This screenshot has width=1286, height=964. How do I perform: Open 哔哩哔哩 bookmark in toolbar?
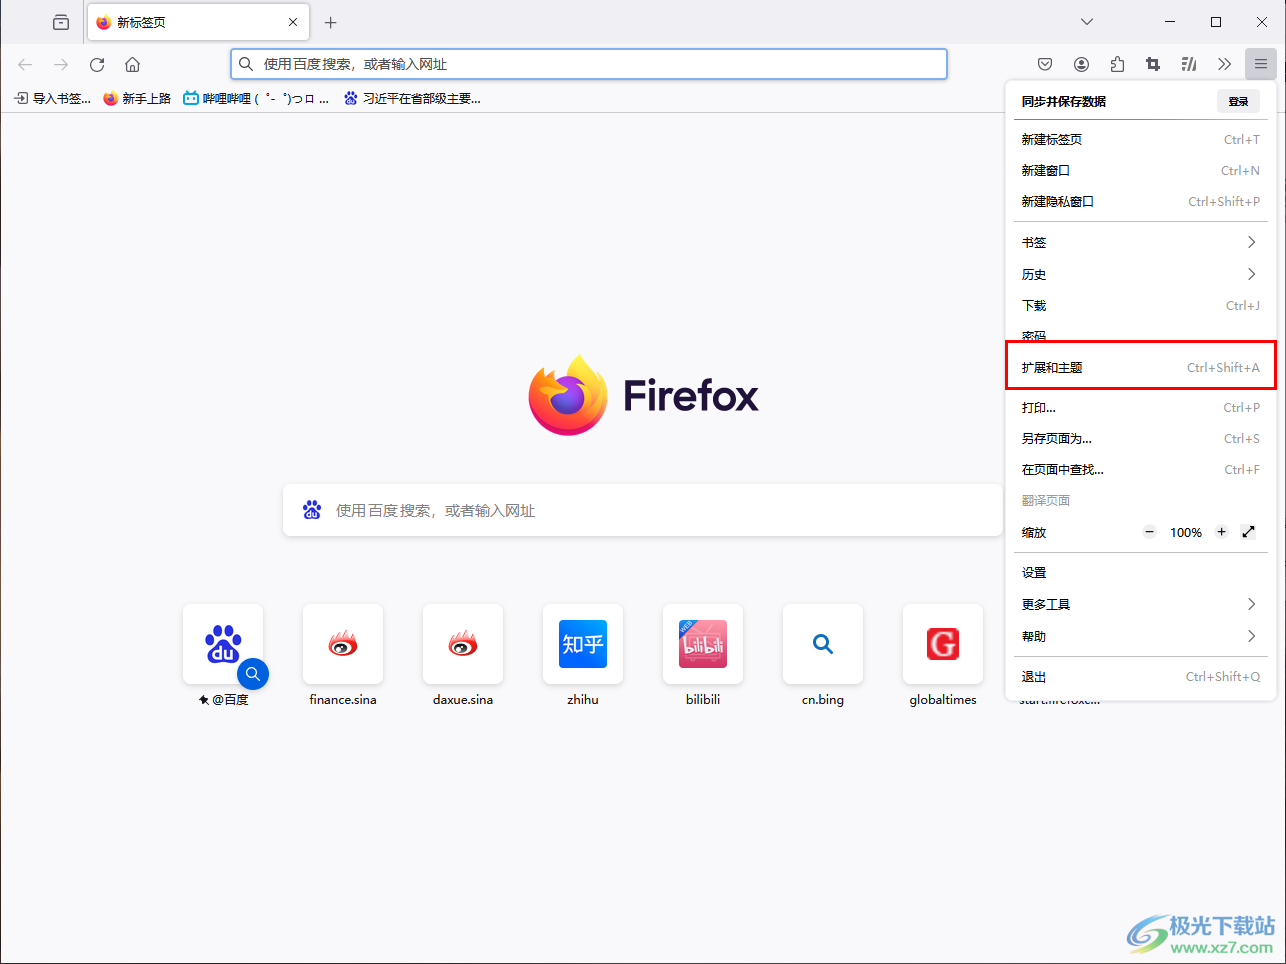click(x=256, y=98)
